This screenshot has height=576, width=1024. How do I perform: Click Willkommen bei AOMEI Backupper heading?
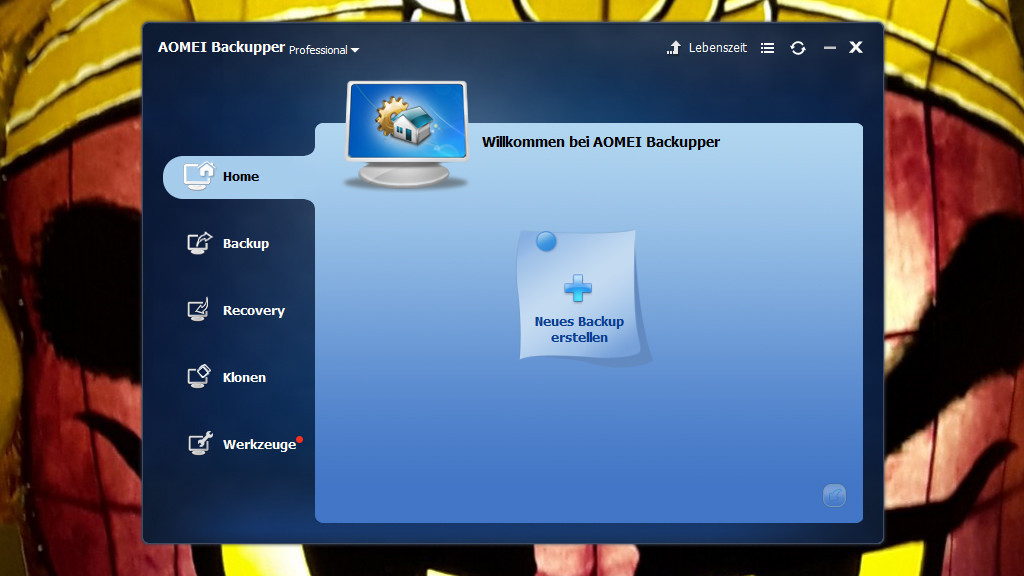pos(601,142)
